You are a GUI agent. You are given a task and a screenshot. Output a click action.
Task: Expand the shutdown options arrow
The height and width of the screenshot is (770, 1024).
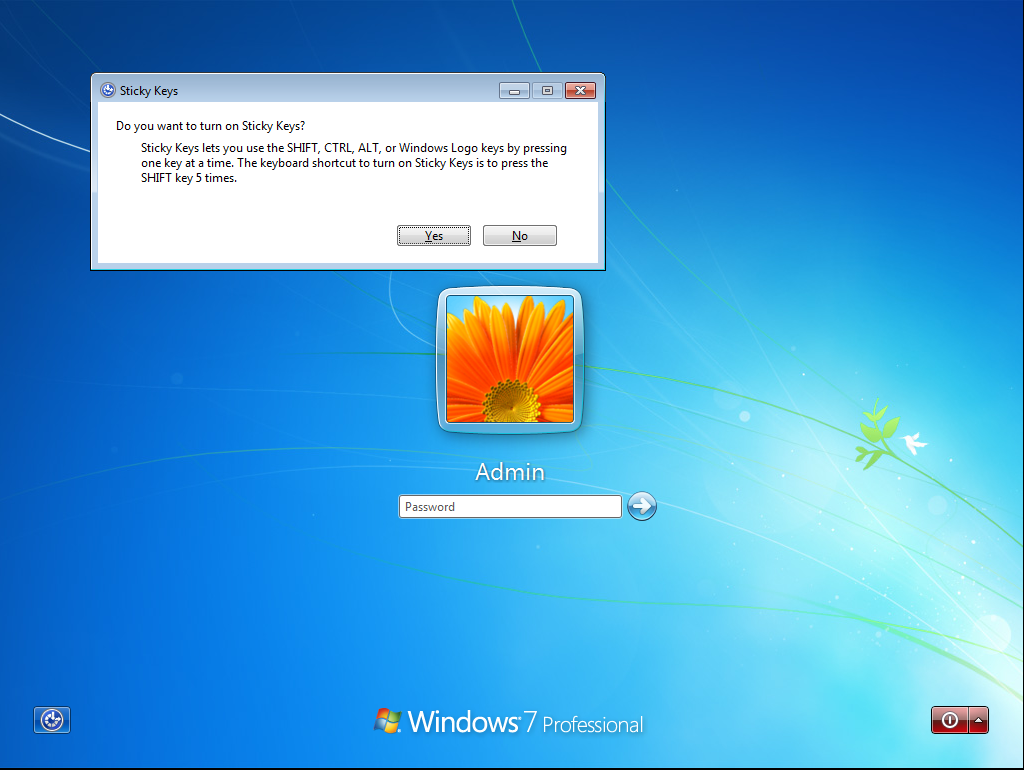[x=978, y=720]
